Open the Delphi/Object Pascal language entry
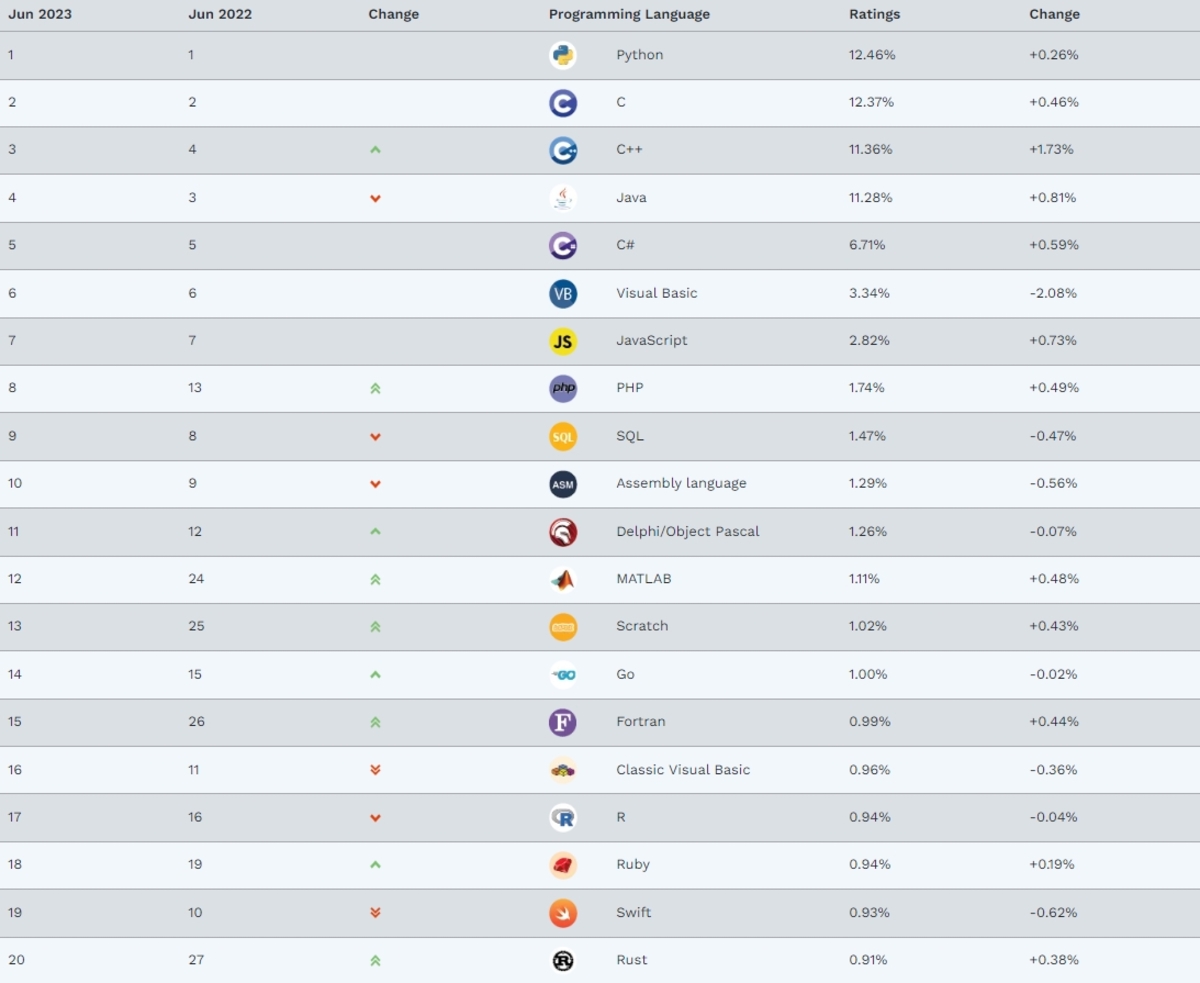The width and height of the screenshot is (1200, 983). [x=688, y=531]
